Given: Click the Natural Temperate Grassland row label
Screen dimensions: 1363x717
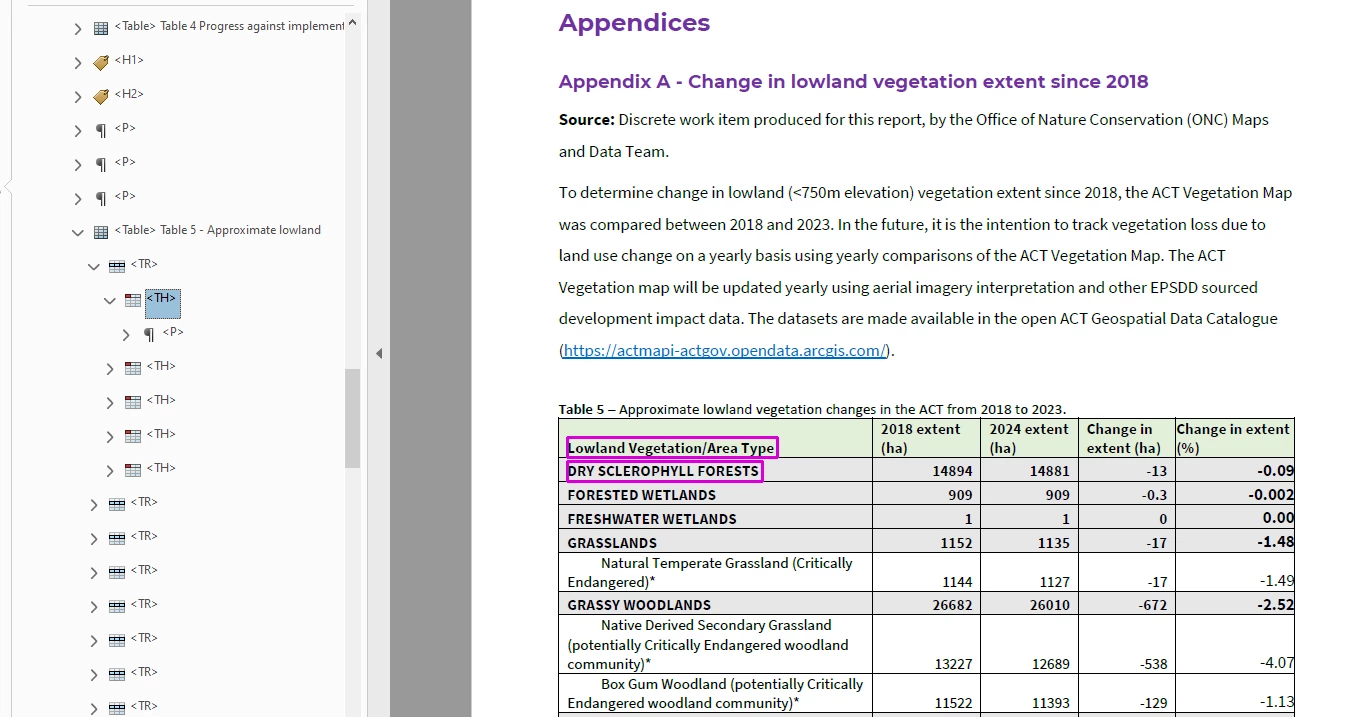Looking at the screenshot, I should point(710,572).
